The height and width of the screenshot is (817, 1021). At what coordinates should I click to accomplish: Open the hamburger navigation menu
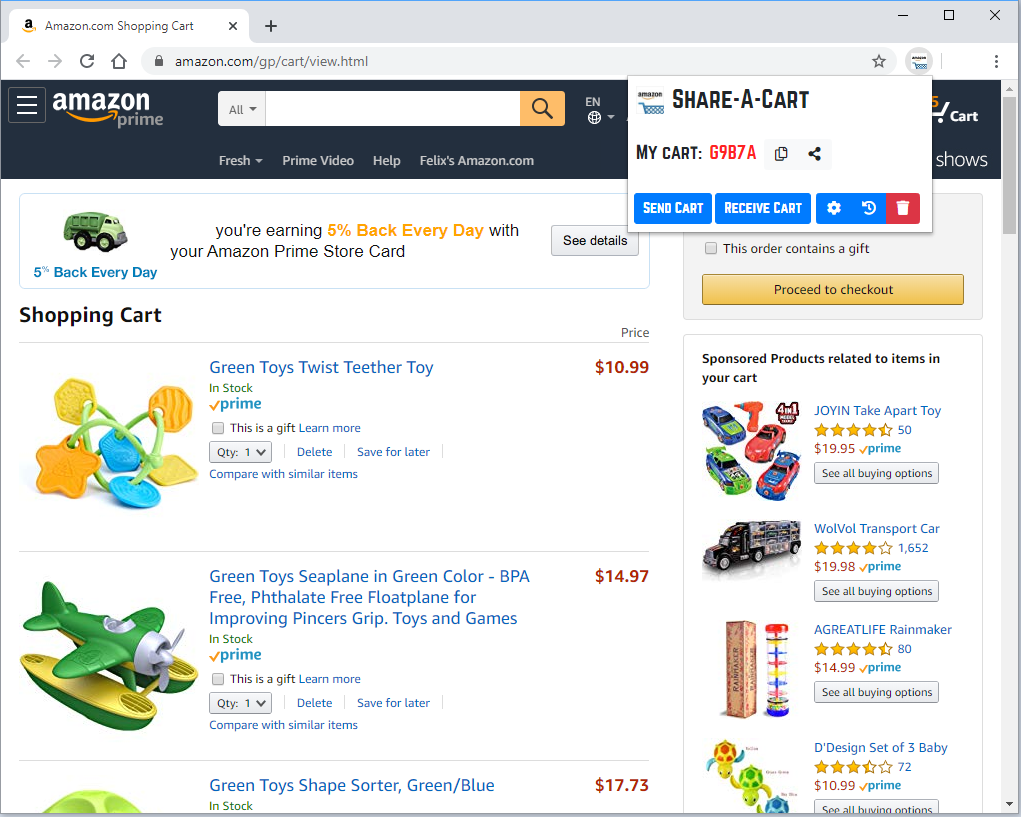pyautogui.click(x=26, y=104)
